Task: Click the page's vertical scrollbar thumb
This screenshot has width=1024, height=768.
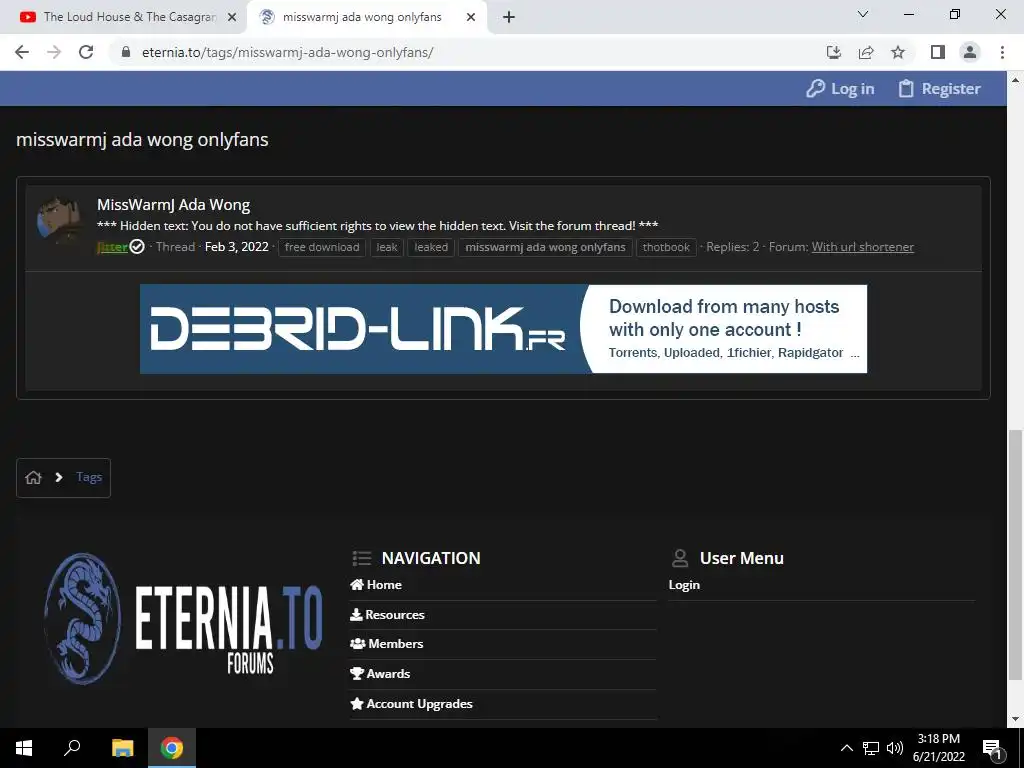Action: pos(1015,555)
